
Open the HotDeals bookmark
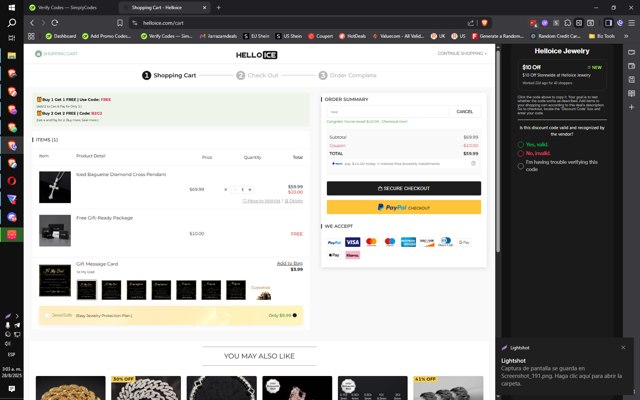[353, 36]
